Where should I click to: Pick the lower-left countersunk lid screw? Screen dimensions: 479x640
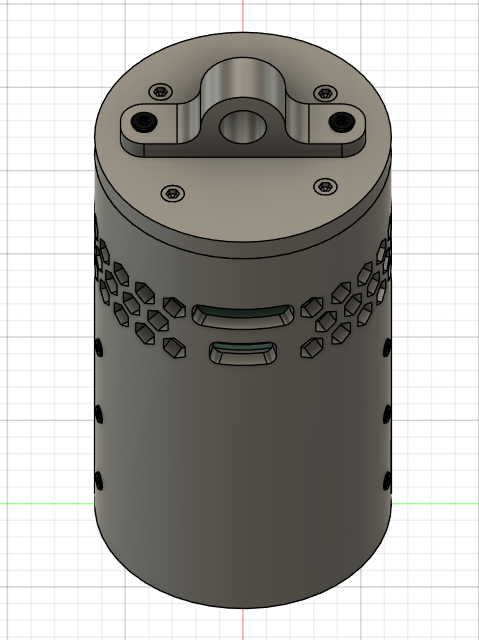click(x=173, y=193)
